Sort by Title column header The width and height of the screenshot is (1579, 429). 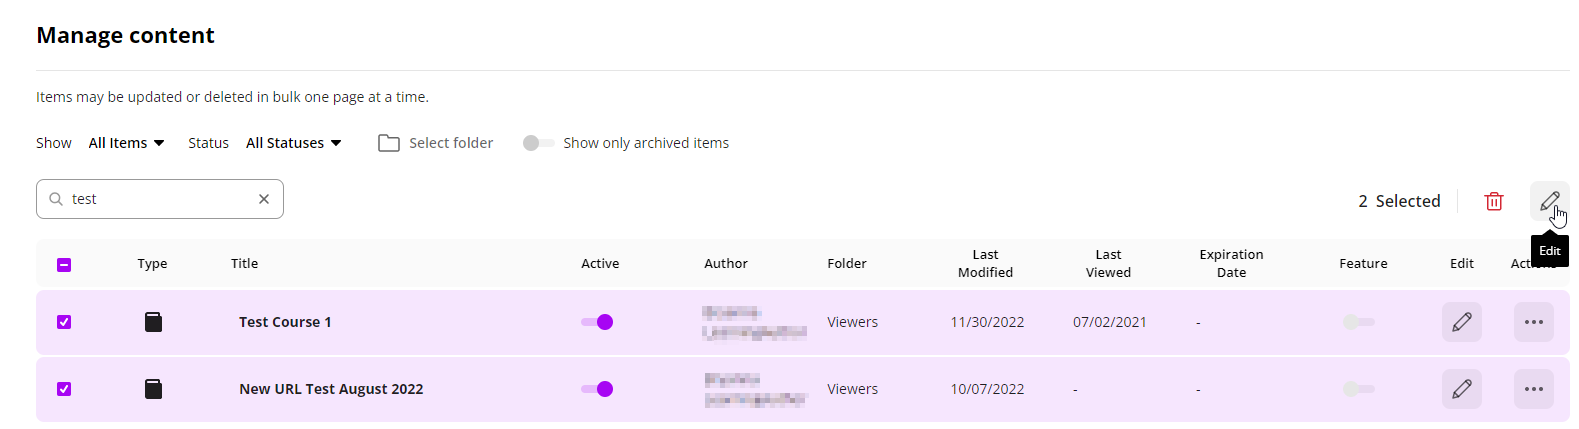(244, 263)
